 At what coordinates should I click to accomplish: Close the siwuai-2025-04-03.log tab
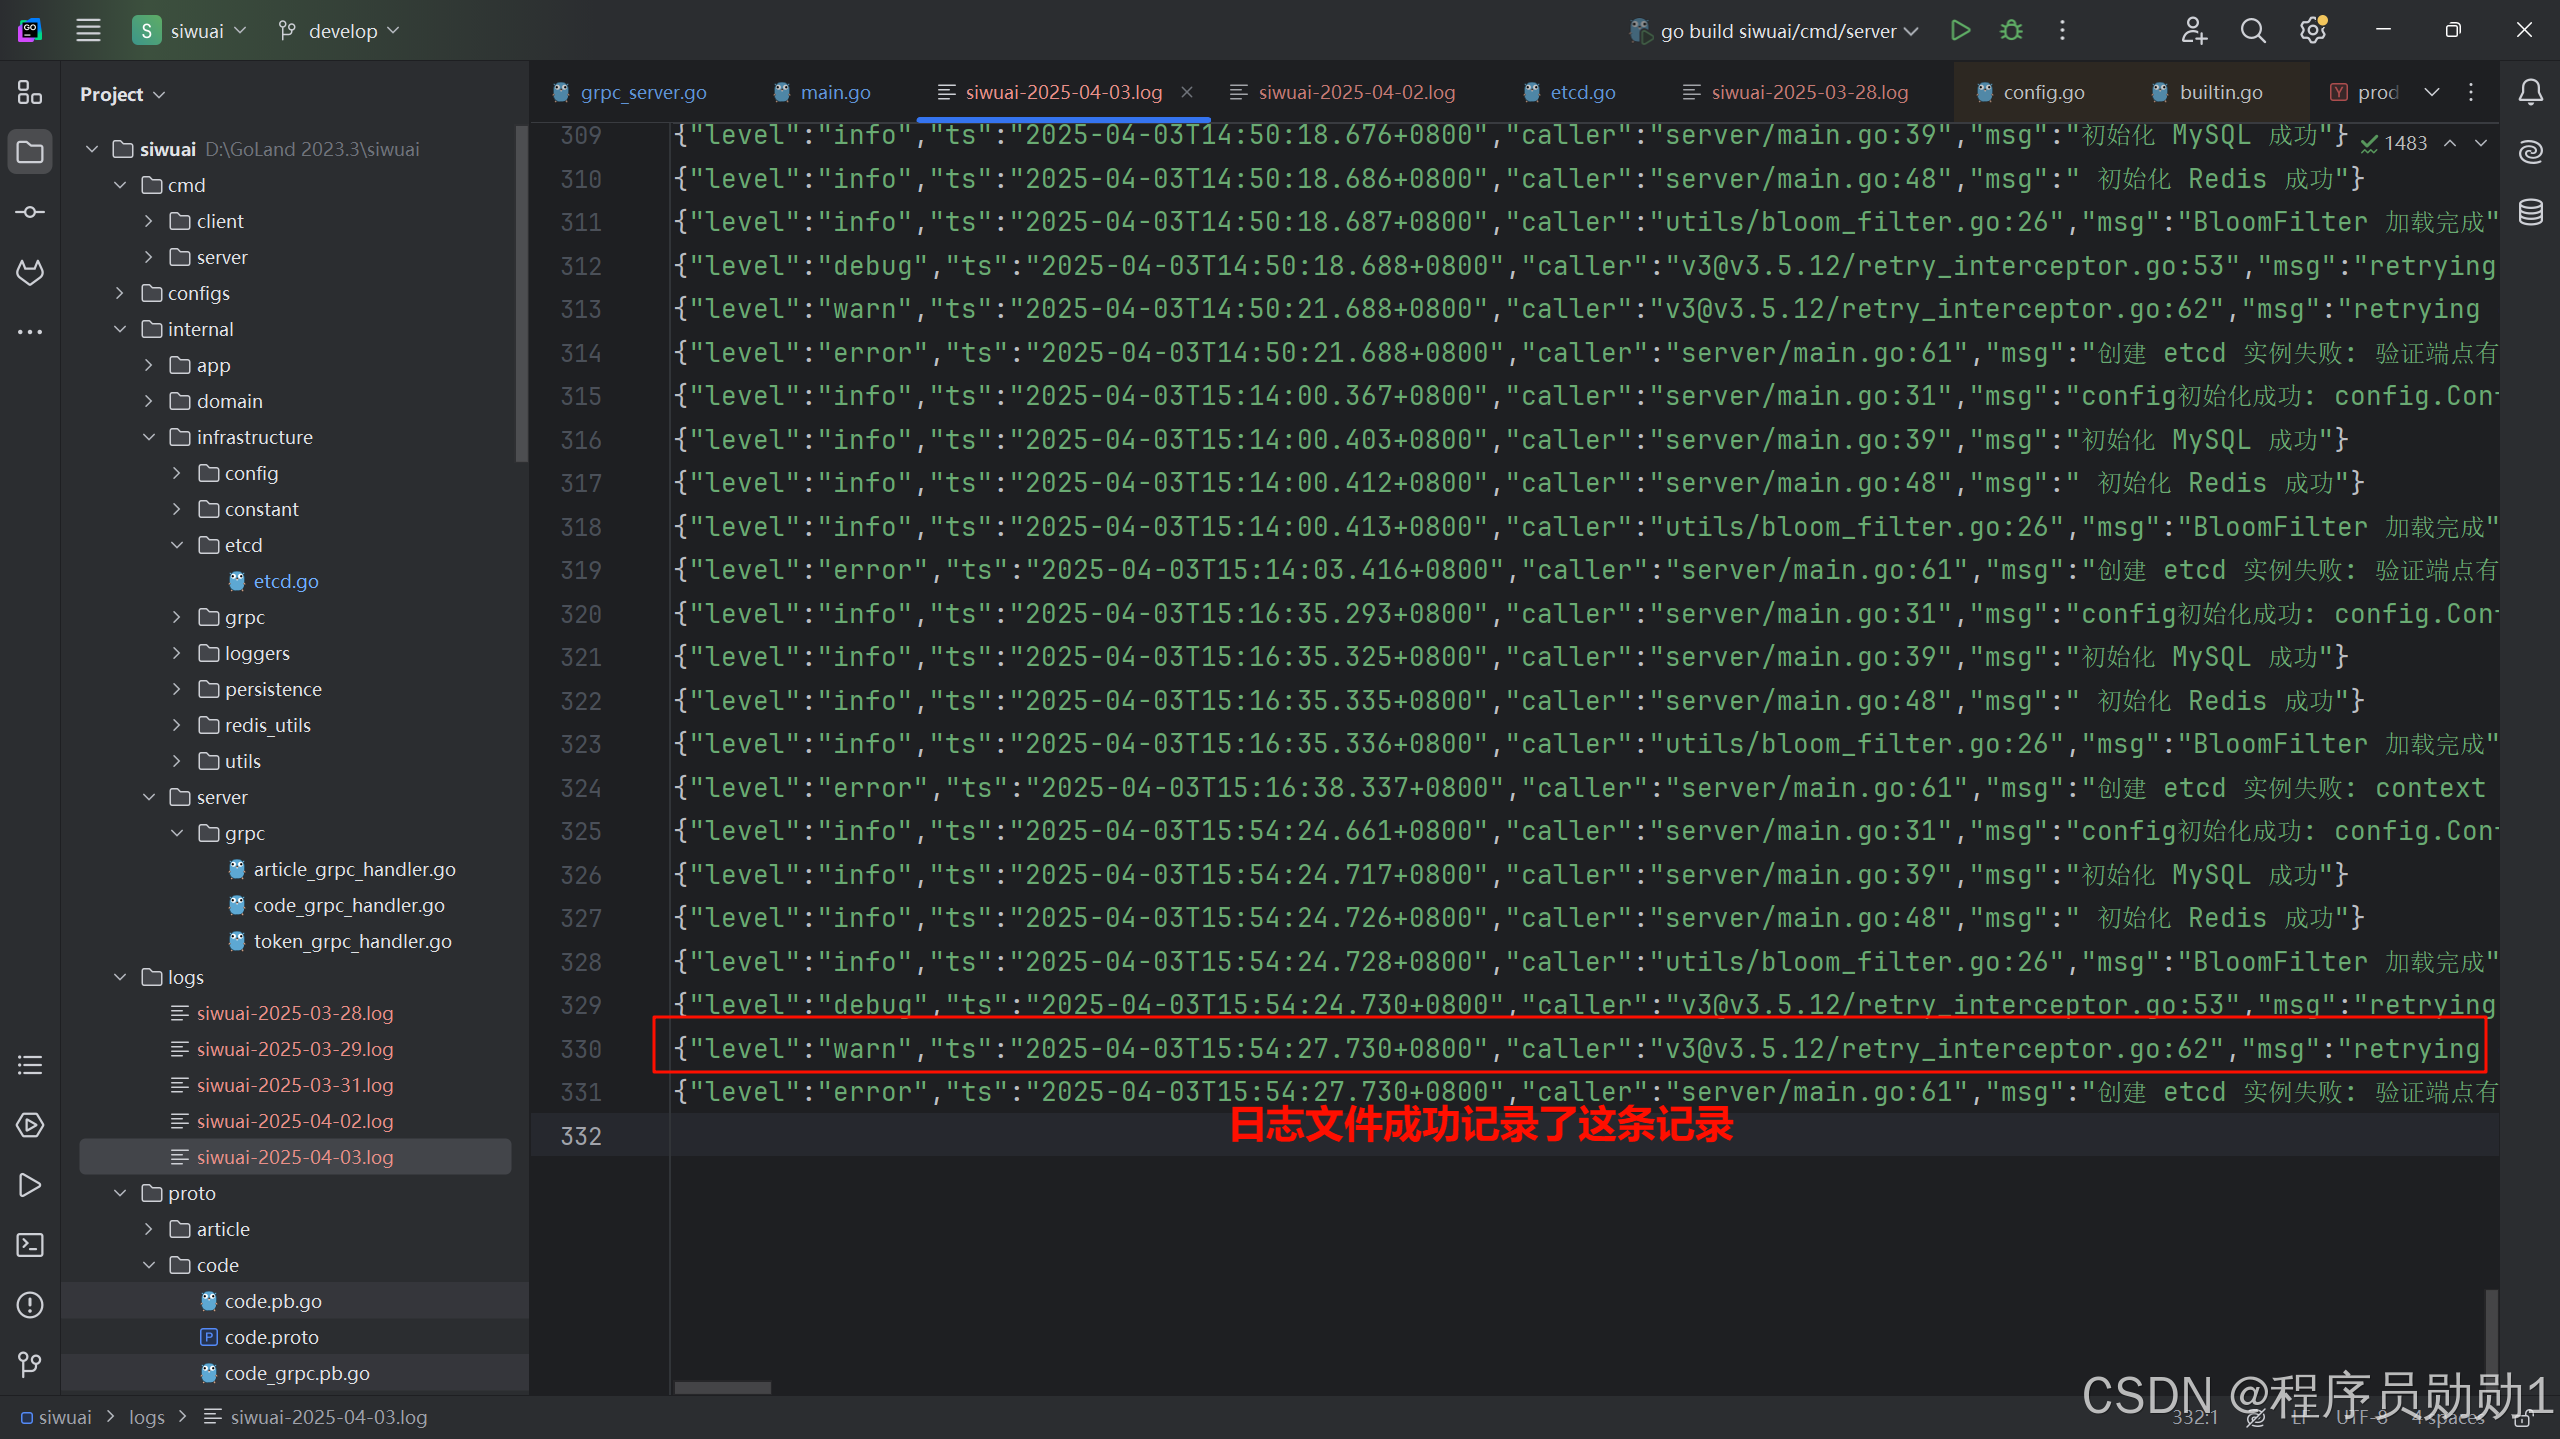[1187, 92]
